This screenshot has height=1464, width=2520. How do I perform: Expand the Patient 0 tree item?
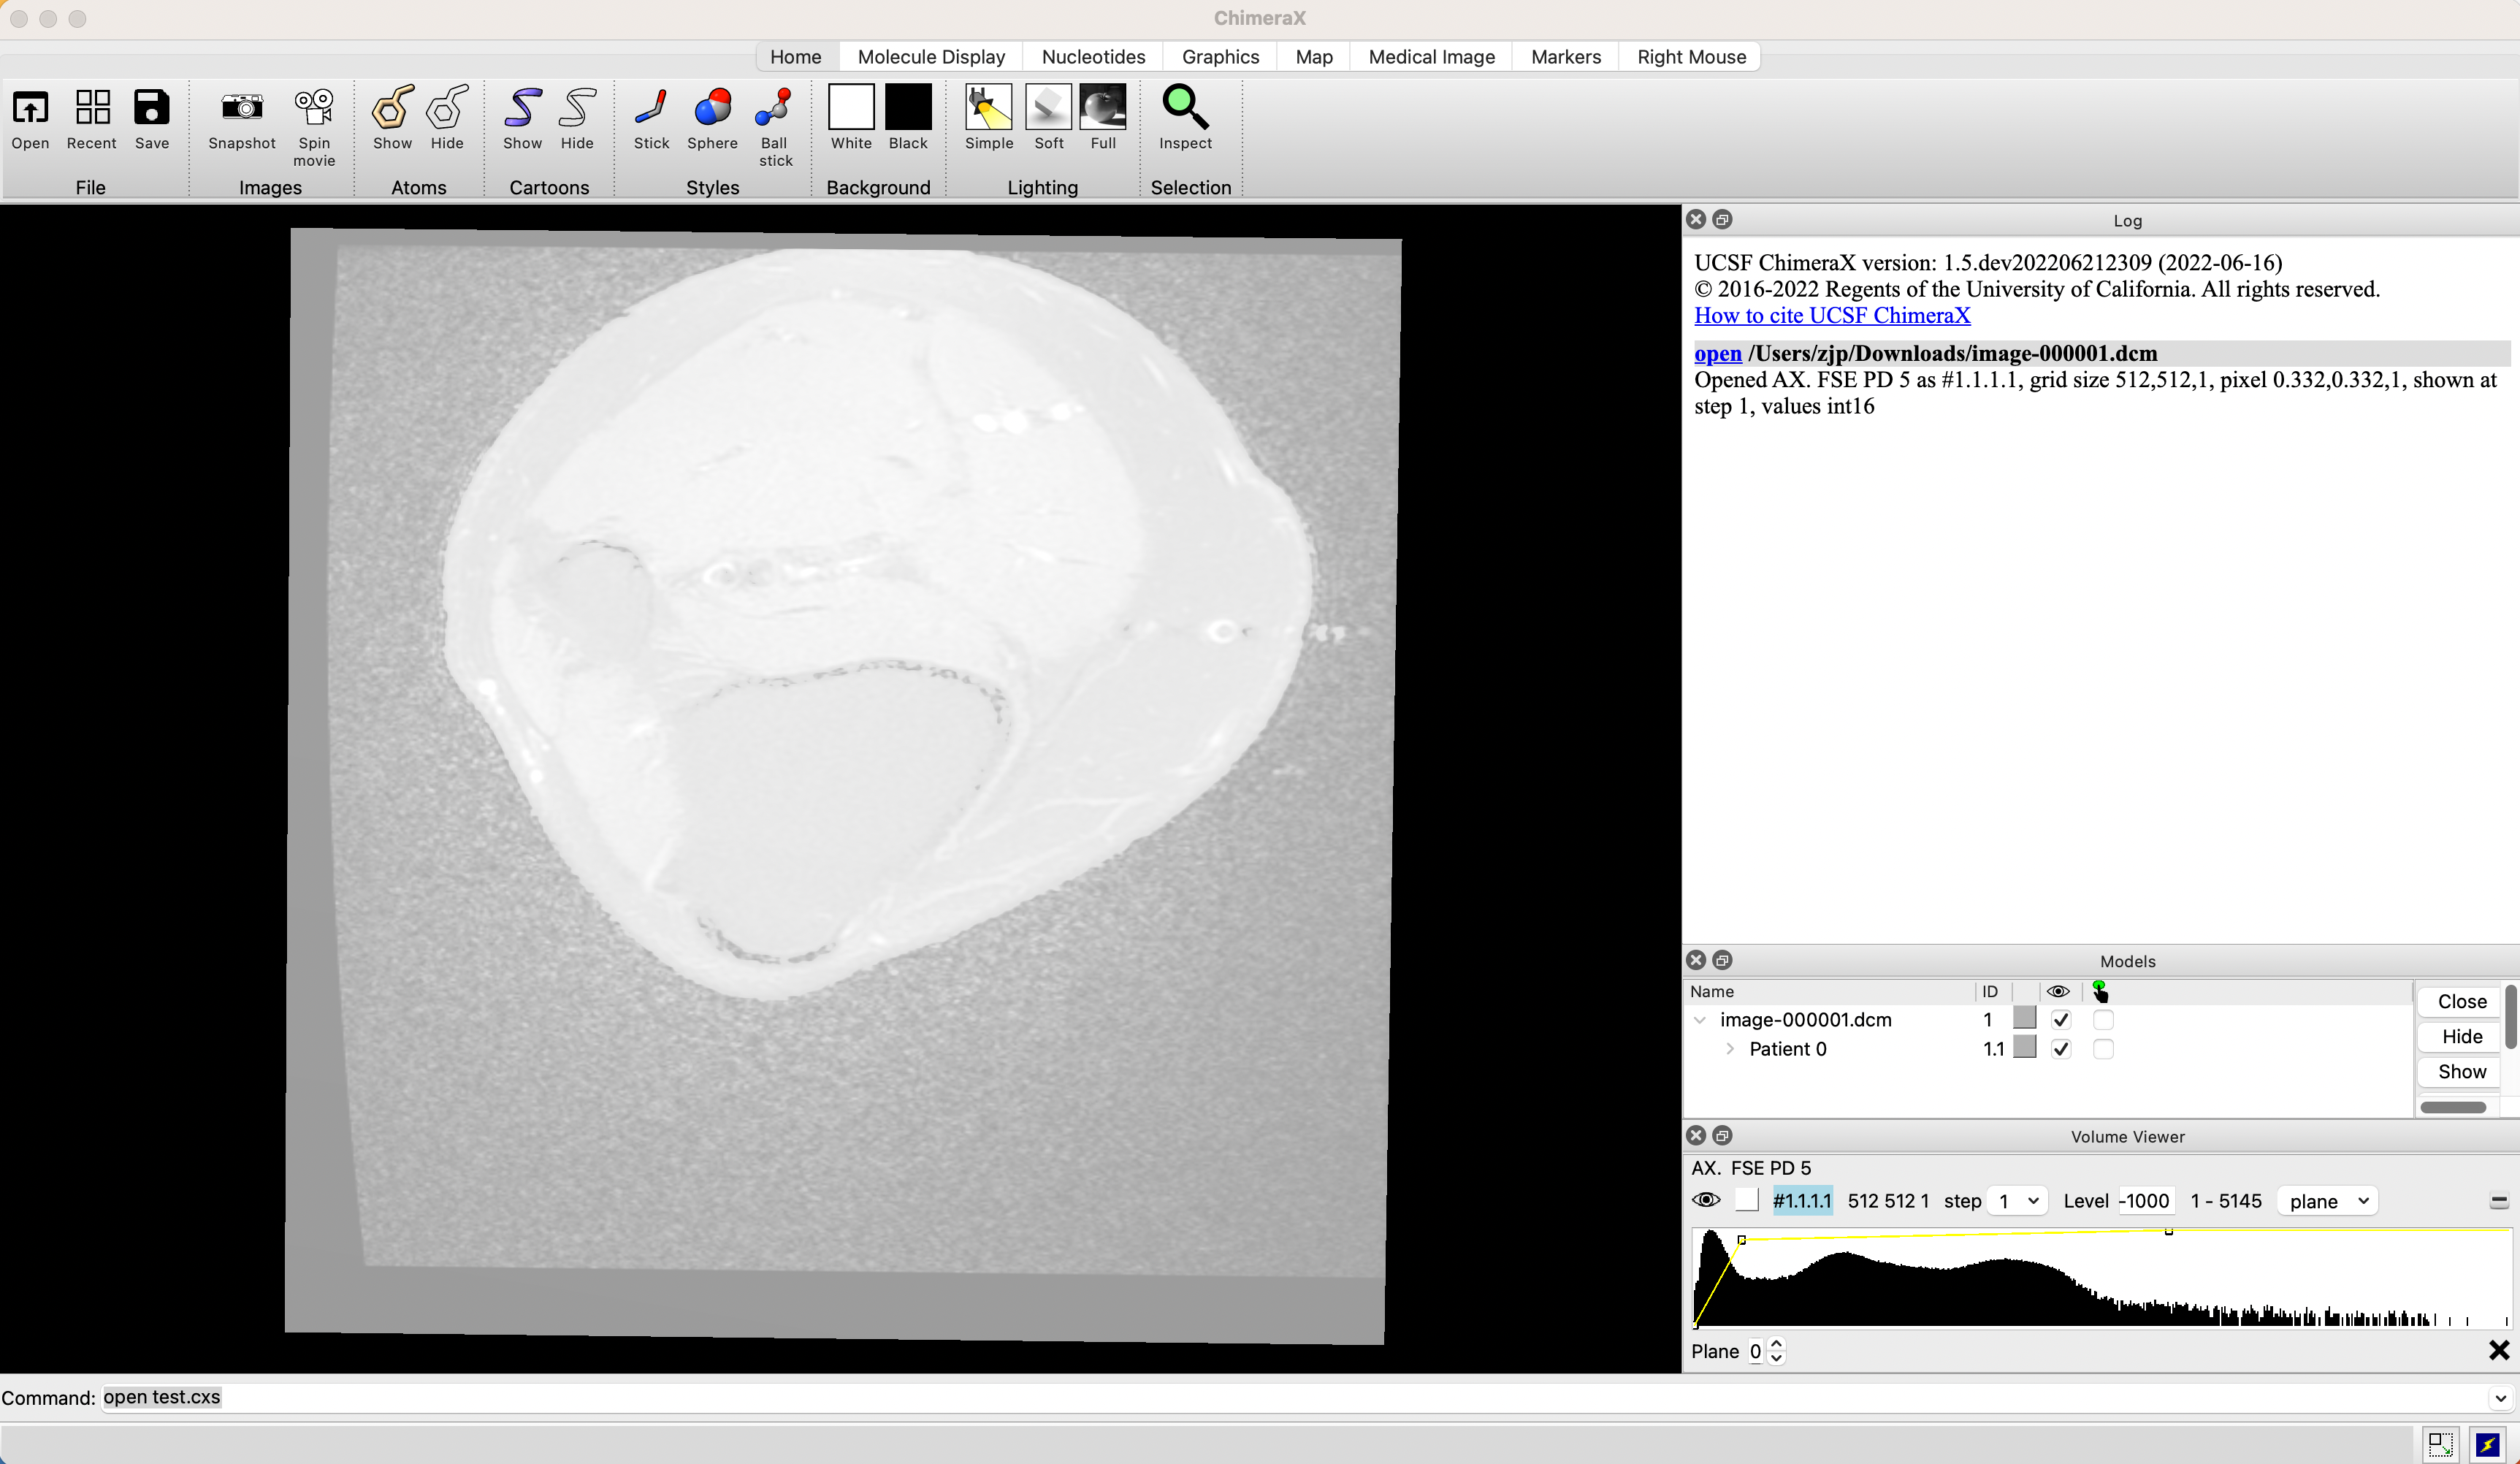1730,1049
